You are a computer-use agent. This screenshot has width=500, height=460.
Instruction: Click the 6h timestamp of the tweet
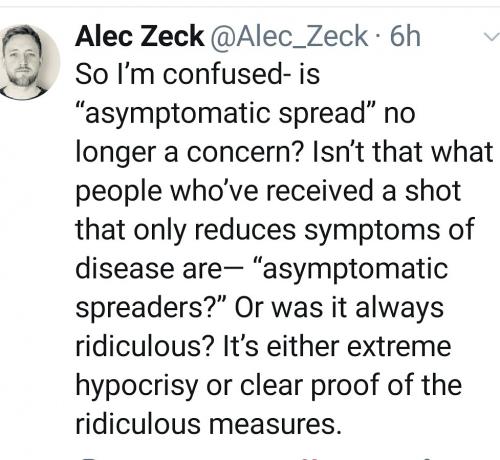click(x=405, y=36)
